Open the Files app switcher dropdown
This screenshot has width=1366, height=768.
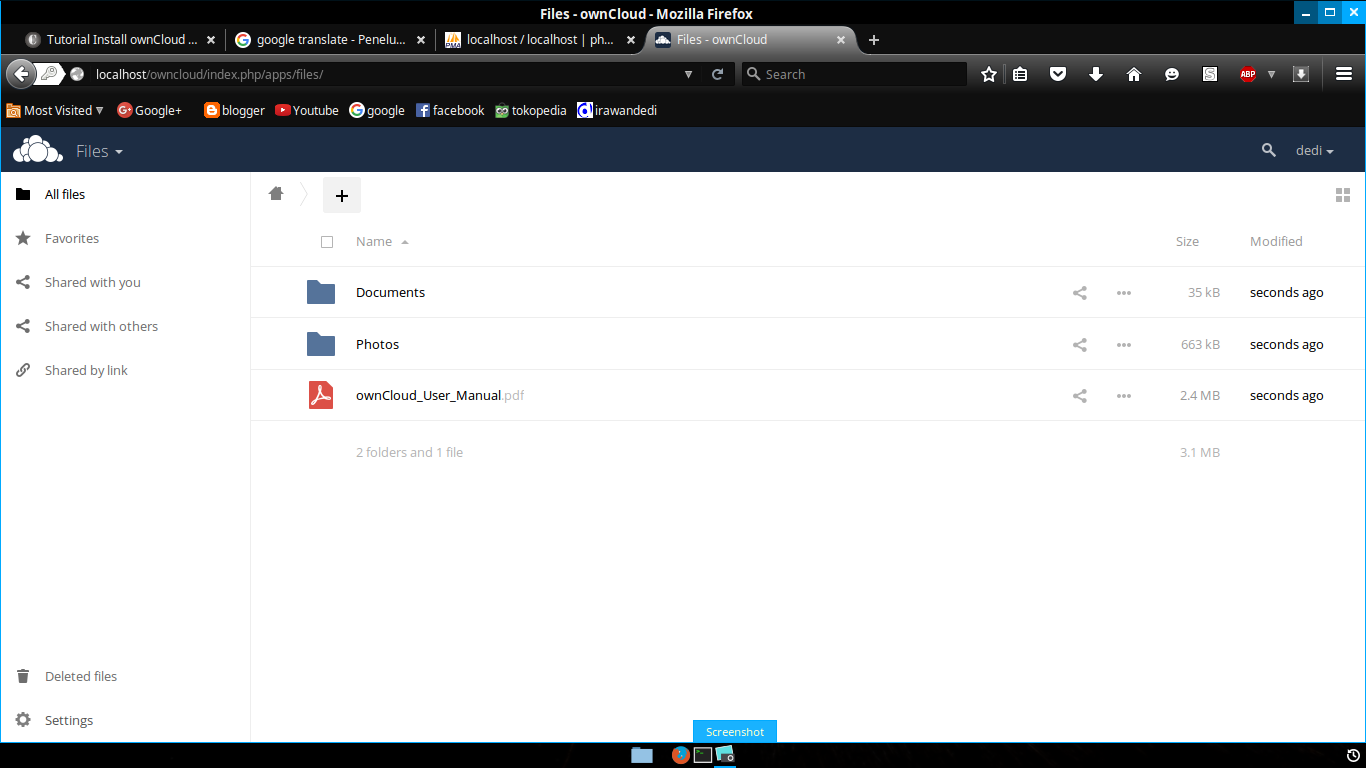pyautogui.click(x=99, y=150)
